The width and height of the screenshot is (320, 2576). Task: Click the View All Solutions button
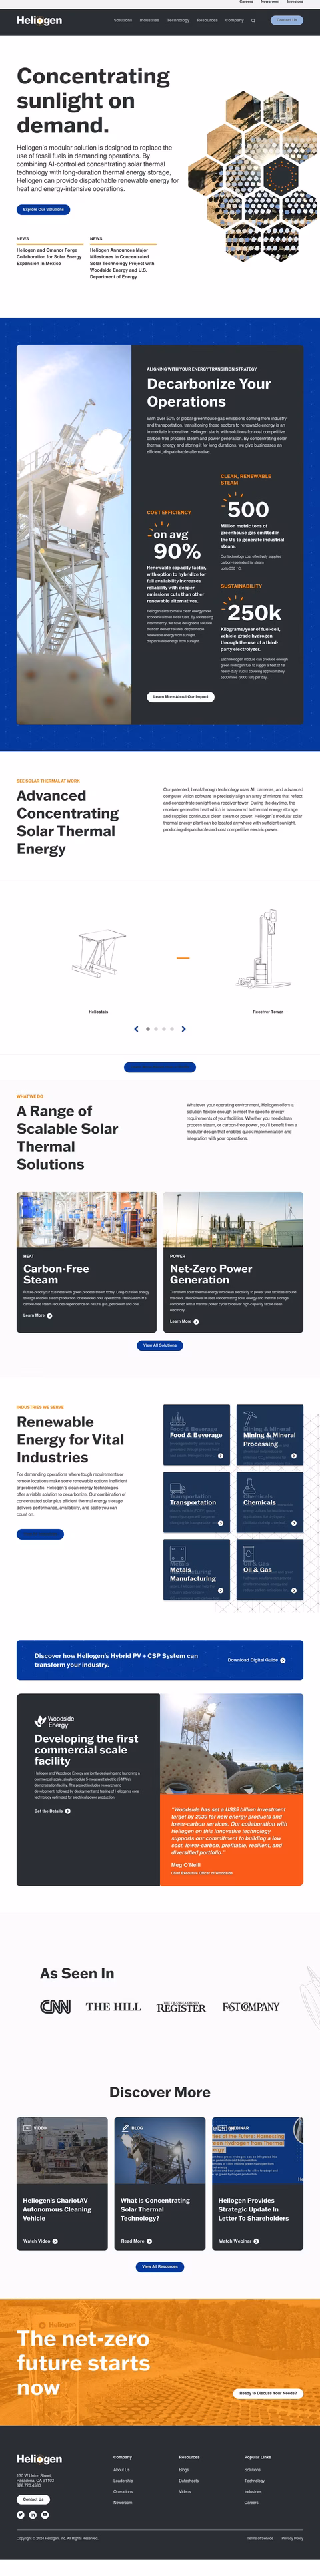tap(160, 1345)
